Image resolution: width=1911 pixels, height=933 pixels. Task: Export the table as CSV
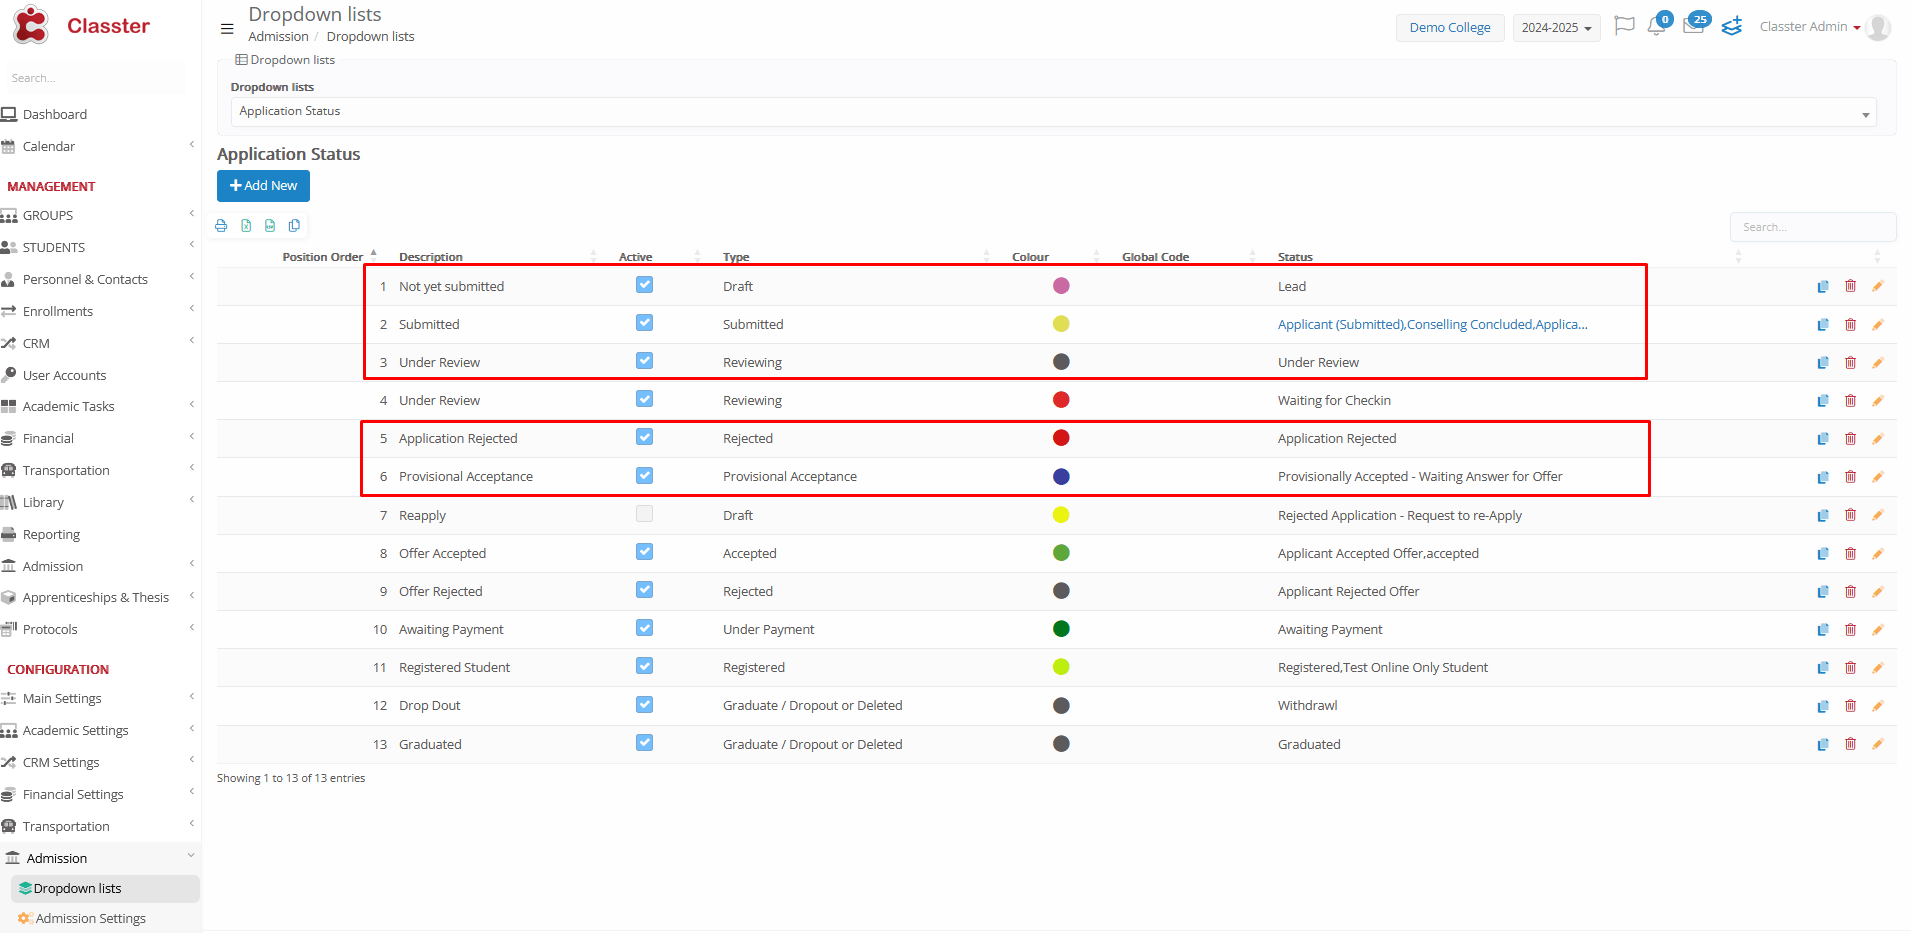tap(270, 226)
